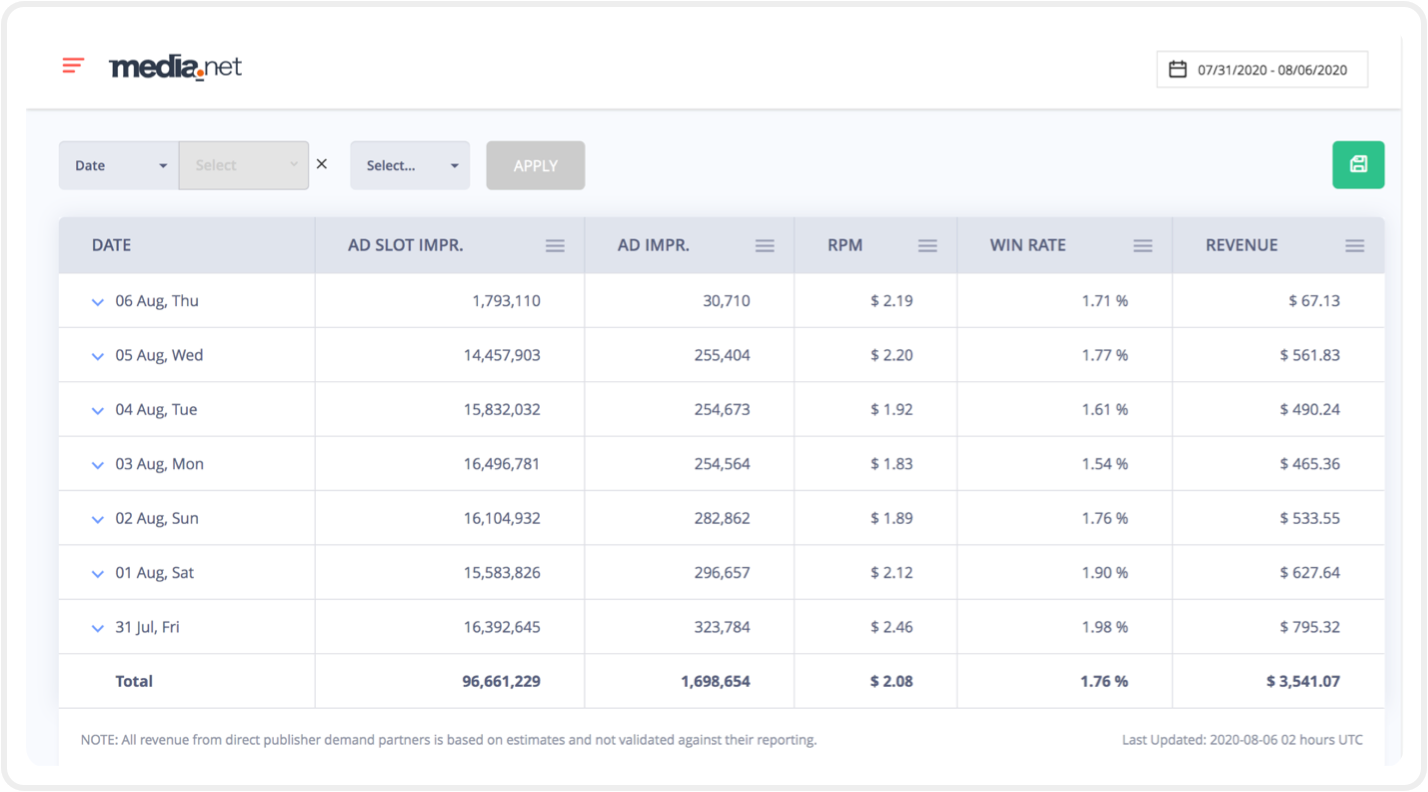
Task: Open the AD IMPR. column menu icon
Action: 765,246
